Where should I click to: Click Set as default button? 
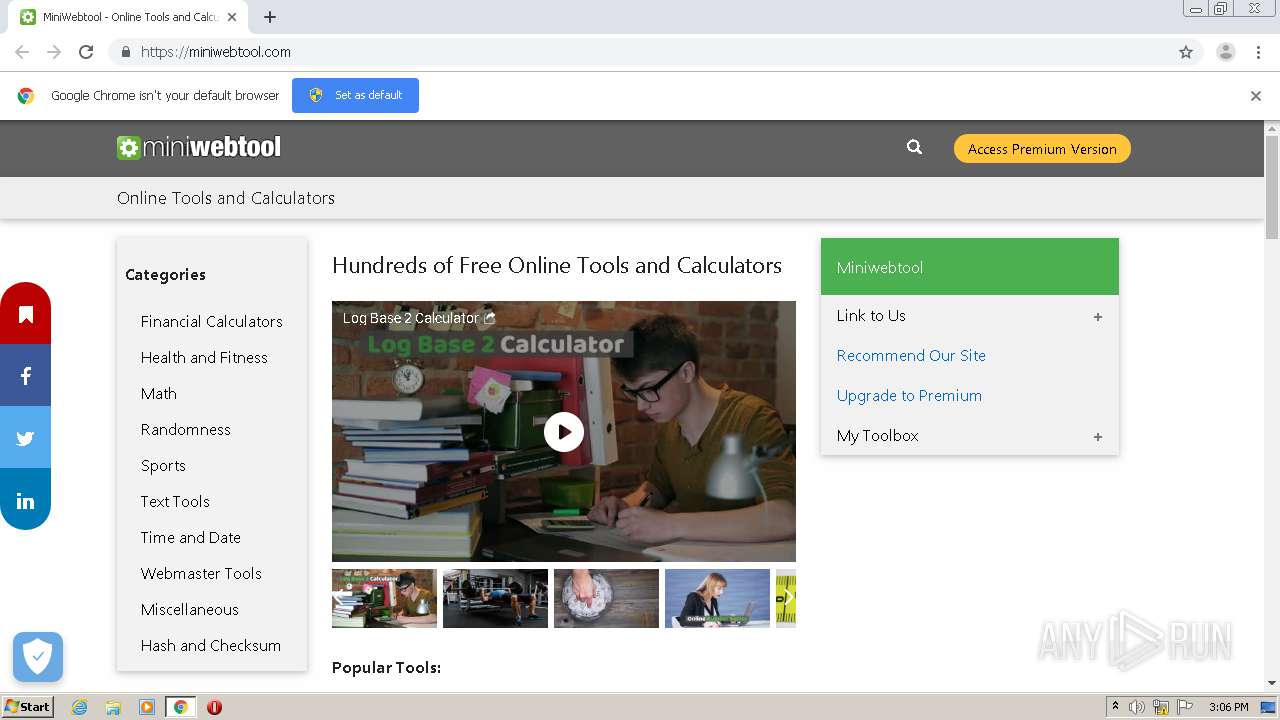point(355,95)
